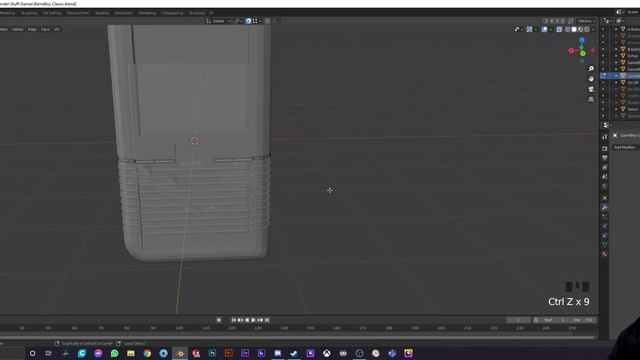The width and height of the screenshot is (640, 360).
Task: Click the blue Z axis on navigation gizmo
Action: click(582, 40)
